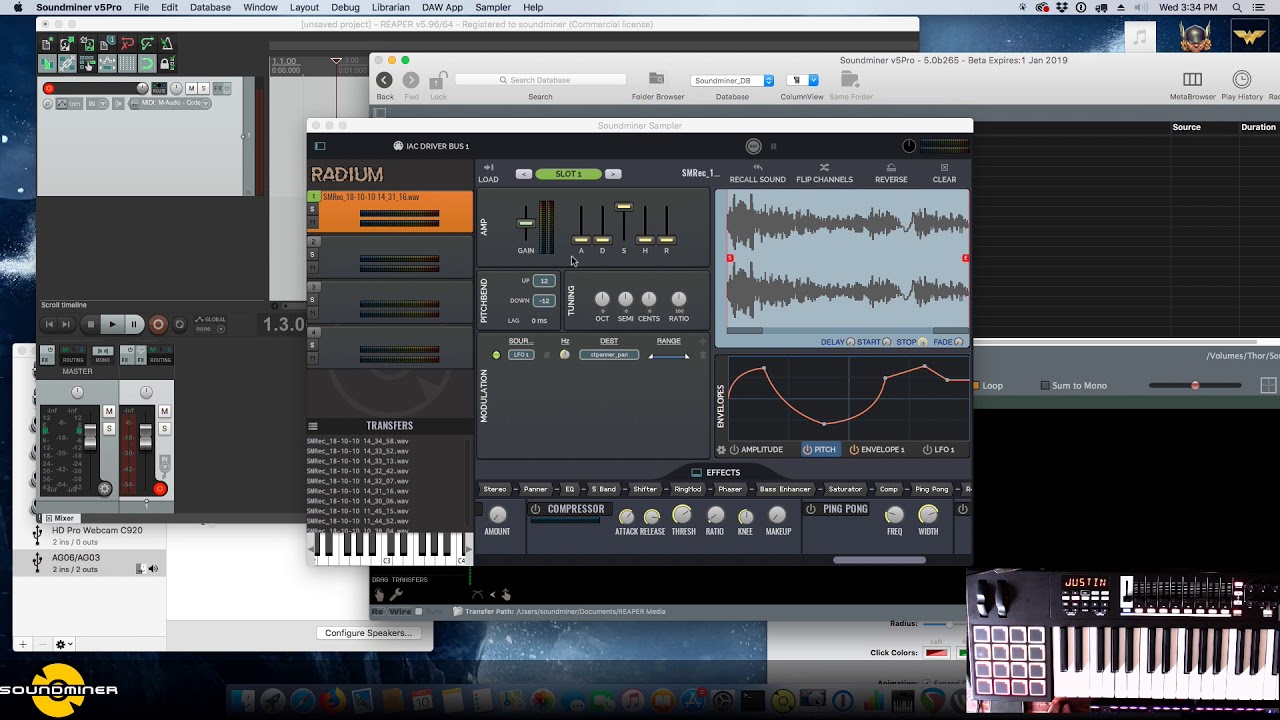Click the Flip Channels icon
The height and width of the screenshot is (720, 1280).
824,168
